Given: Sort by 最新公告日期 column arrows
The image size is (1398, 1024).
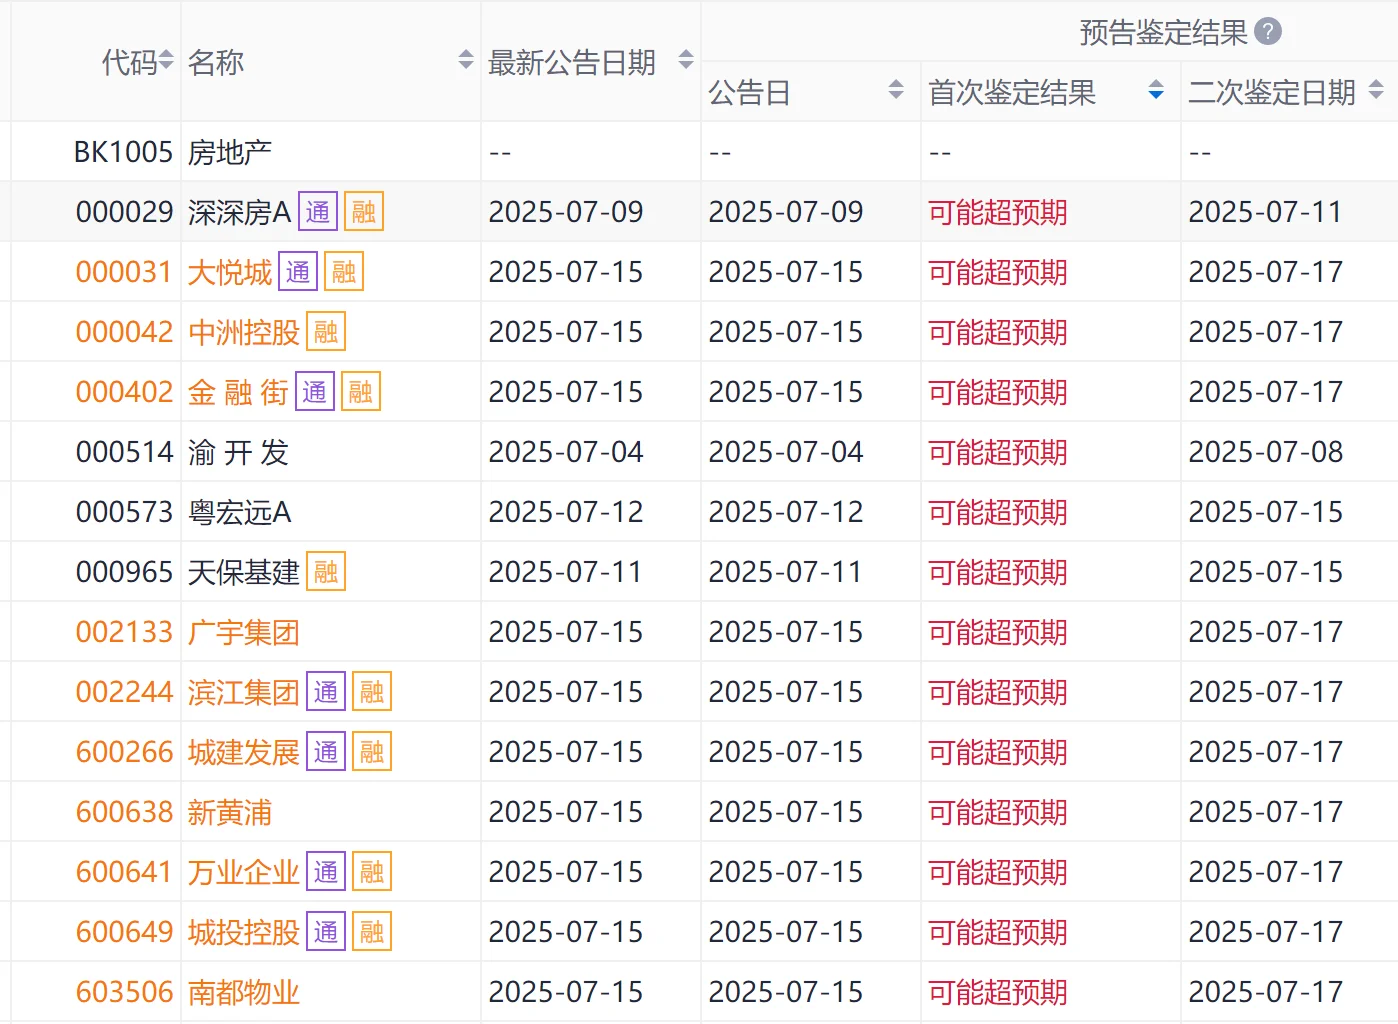Looking at the screenshot, I should [686, 60].
